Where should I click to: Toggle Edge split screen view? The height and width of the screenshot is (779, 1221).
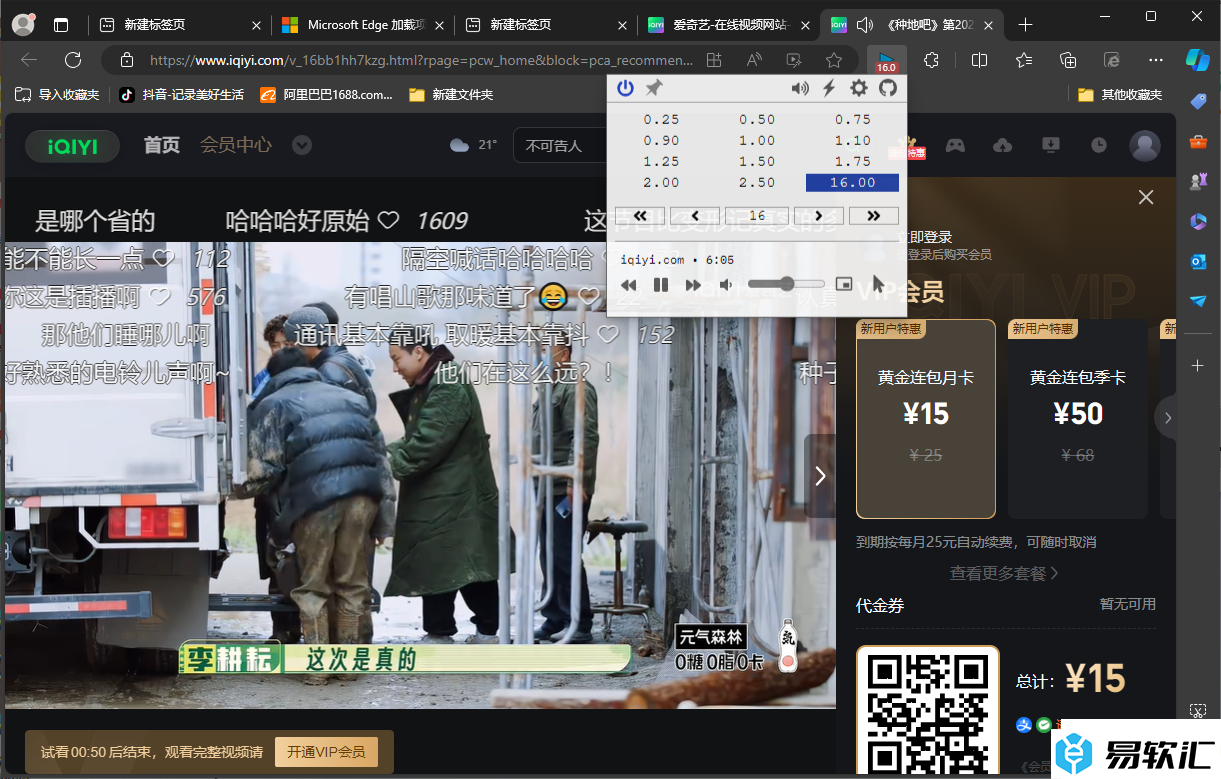pyautogui.click(x=980, y=60)
